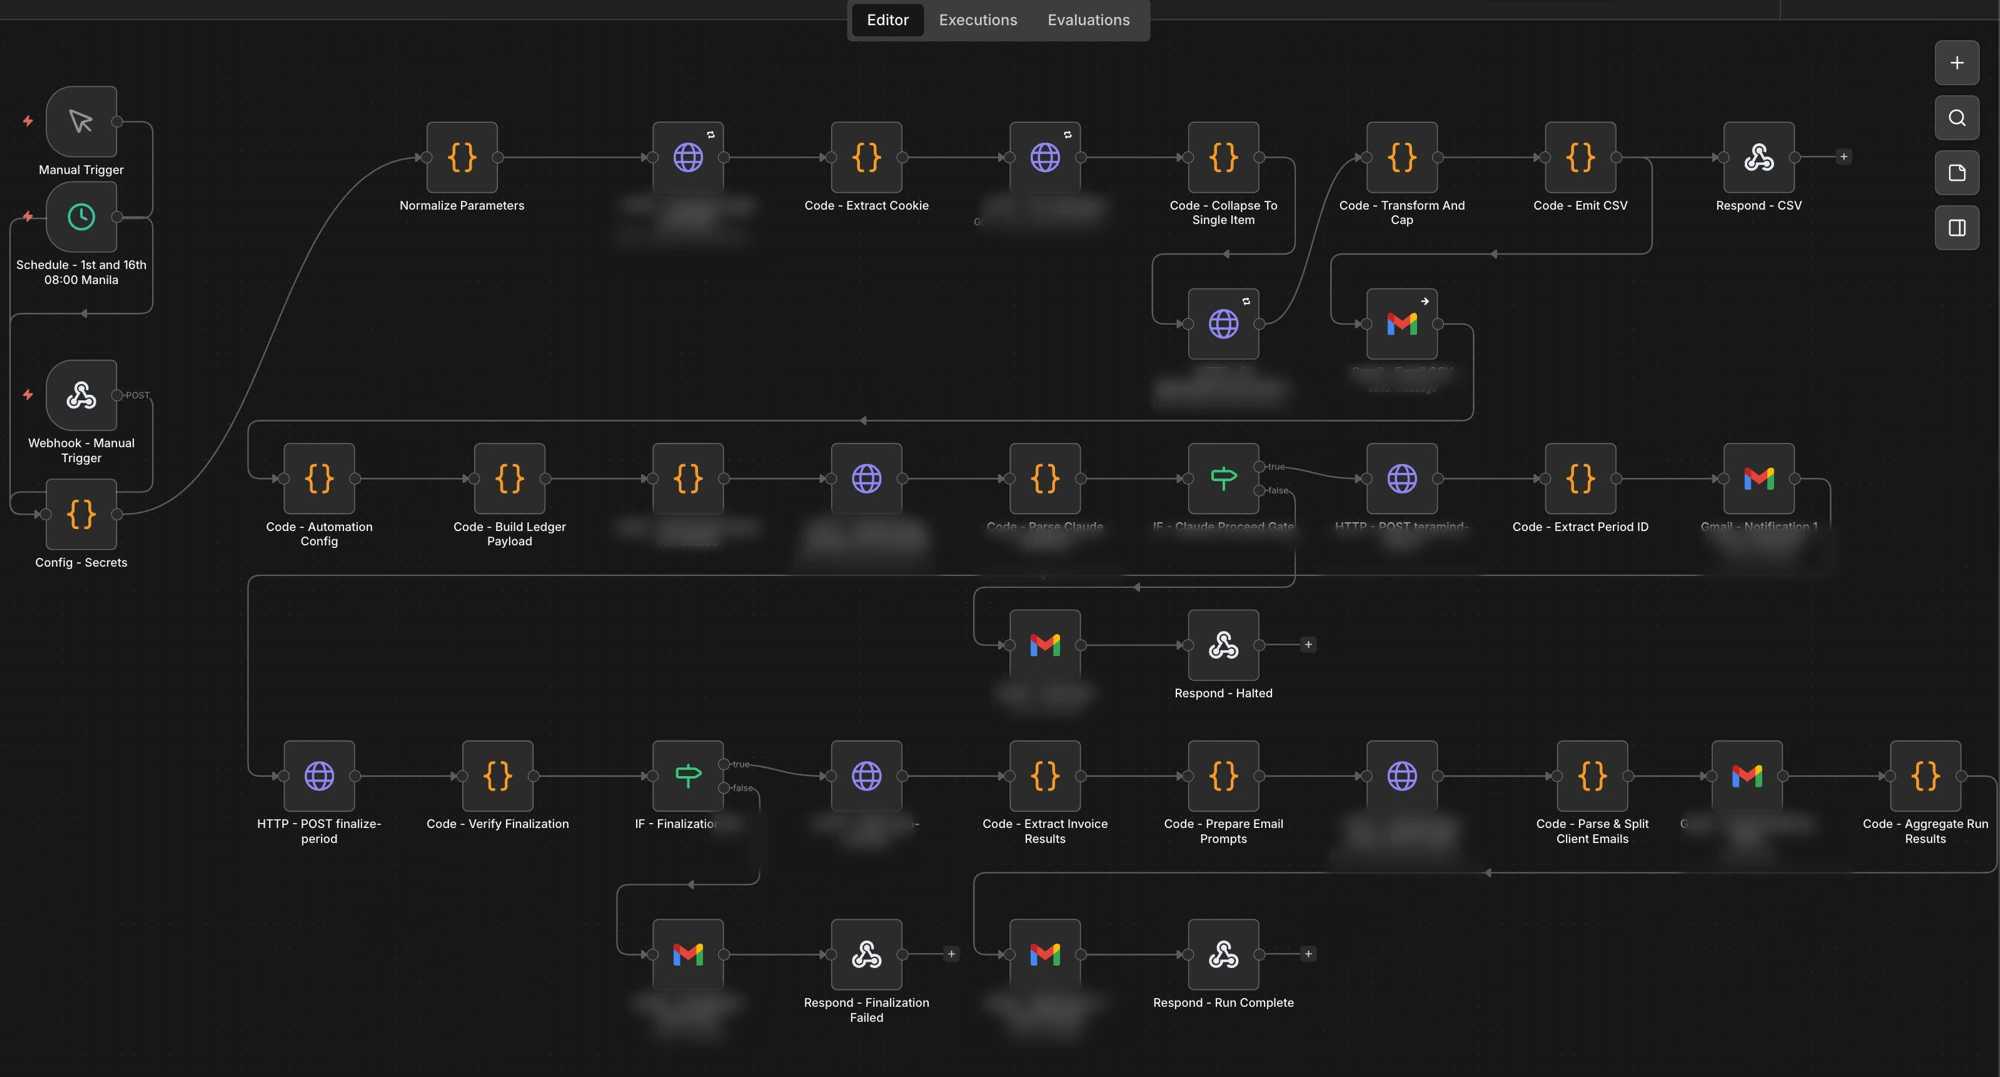Click the Respond - CSV label text
The width and height of the screenshot is (2000, 1077).
(x=1759, y=206)
